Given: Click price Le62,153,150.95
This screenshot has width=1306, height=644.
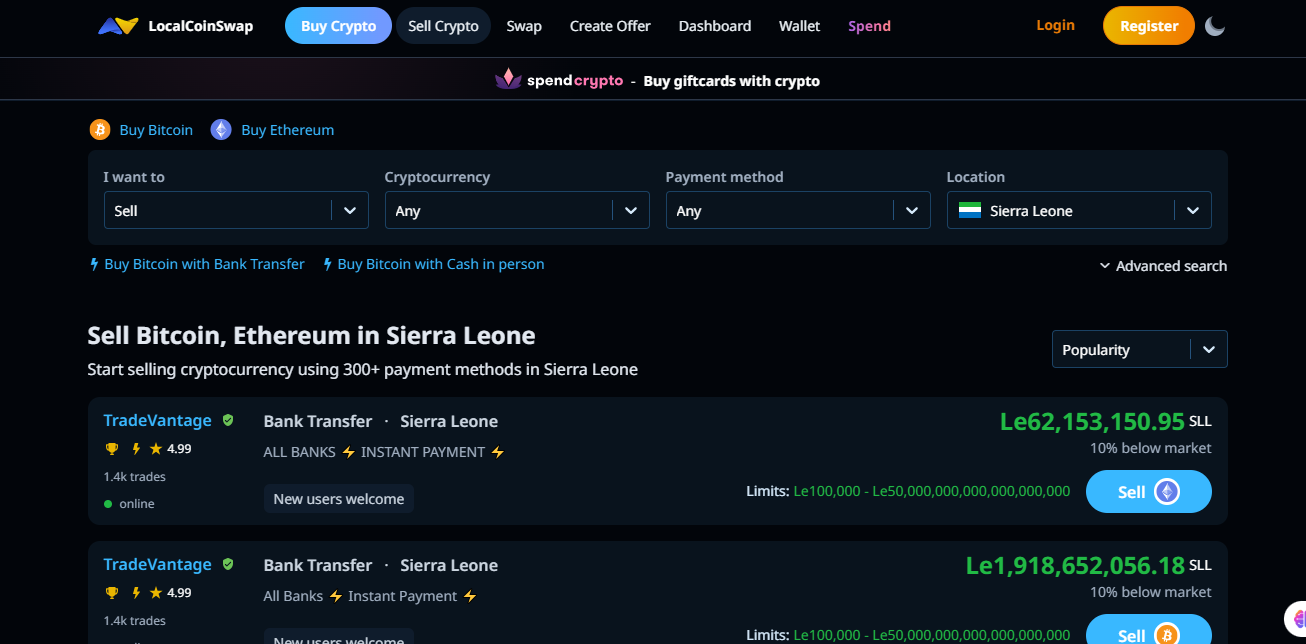Looking at the screenshot, I should [x=1092, y=421].
